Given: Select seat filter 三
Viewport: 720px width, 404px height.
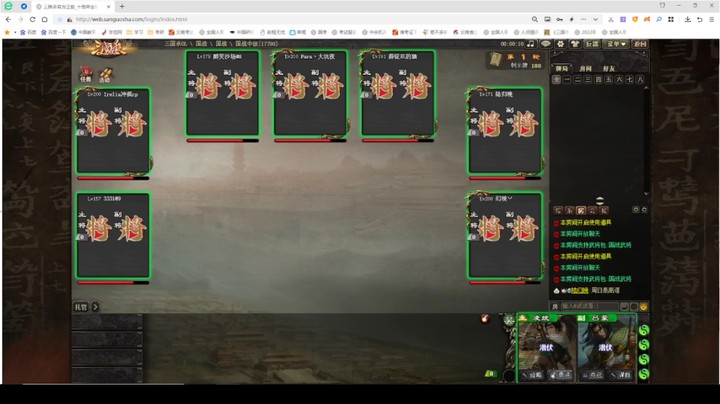Looking at the screenshot, I should pyautogui.click(x=588, y=79).
